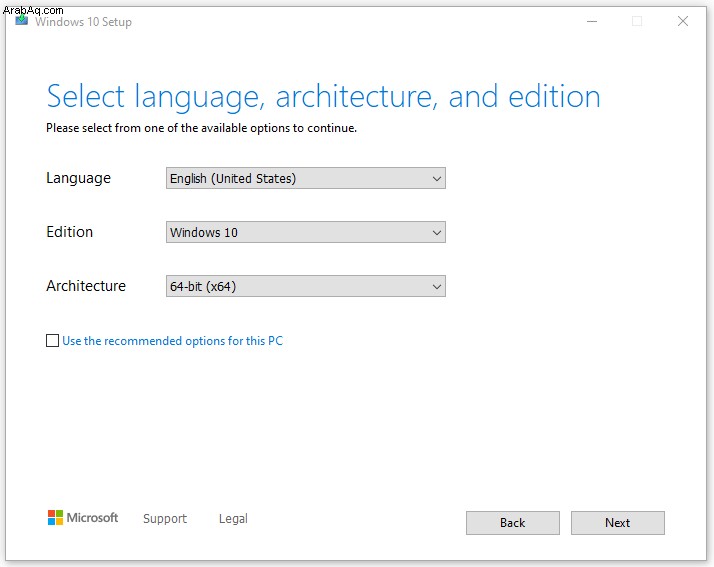Click the chevron arrow of Architecture box
Viewport: 714px width, 567px height.
(x=437, y=286)
